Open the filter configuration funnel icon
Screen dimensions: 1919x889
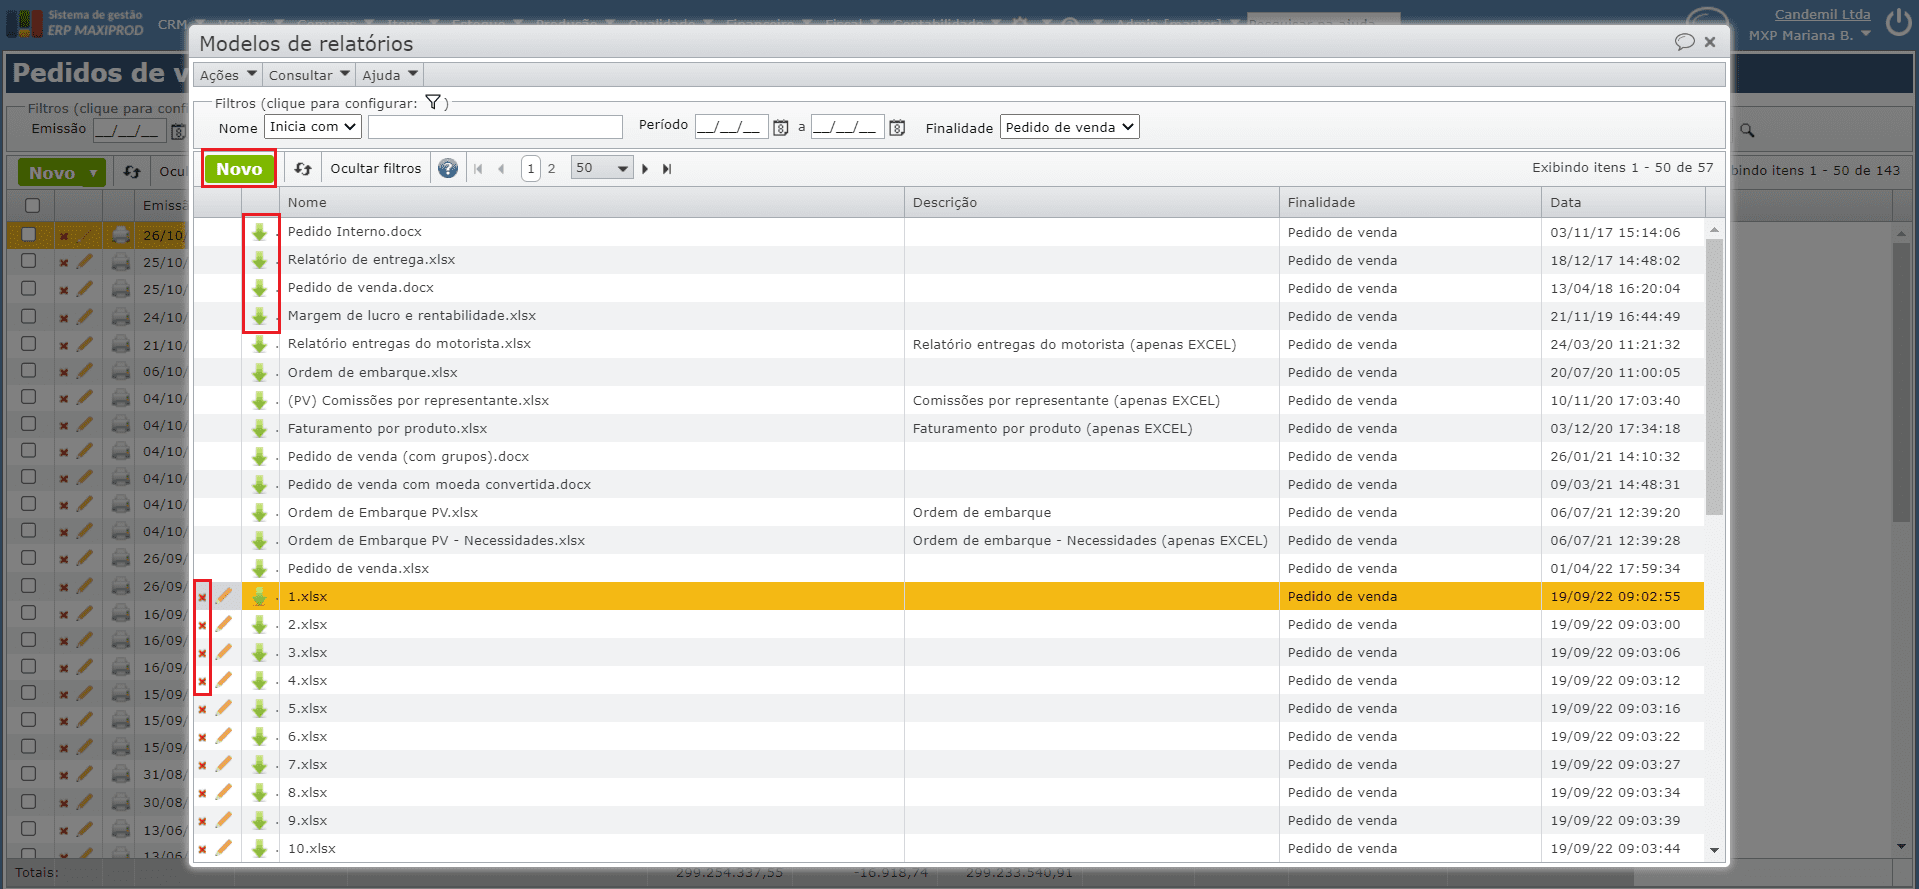433,102
